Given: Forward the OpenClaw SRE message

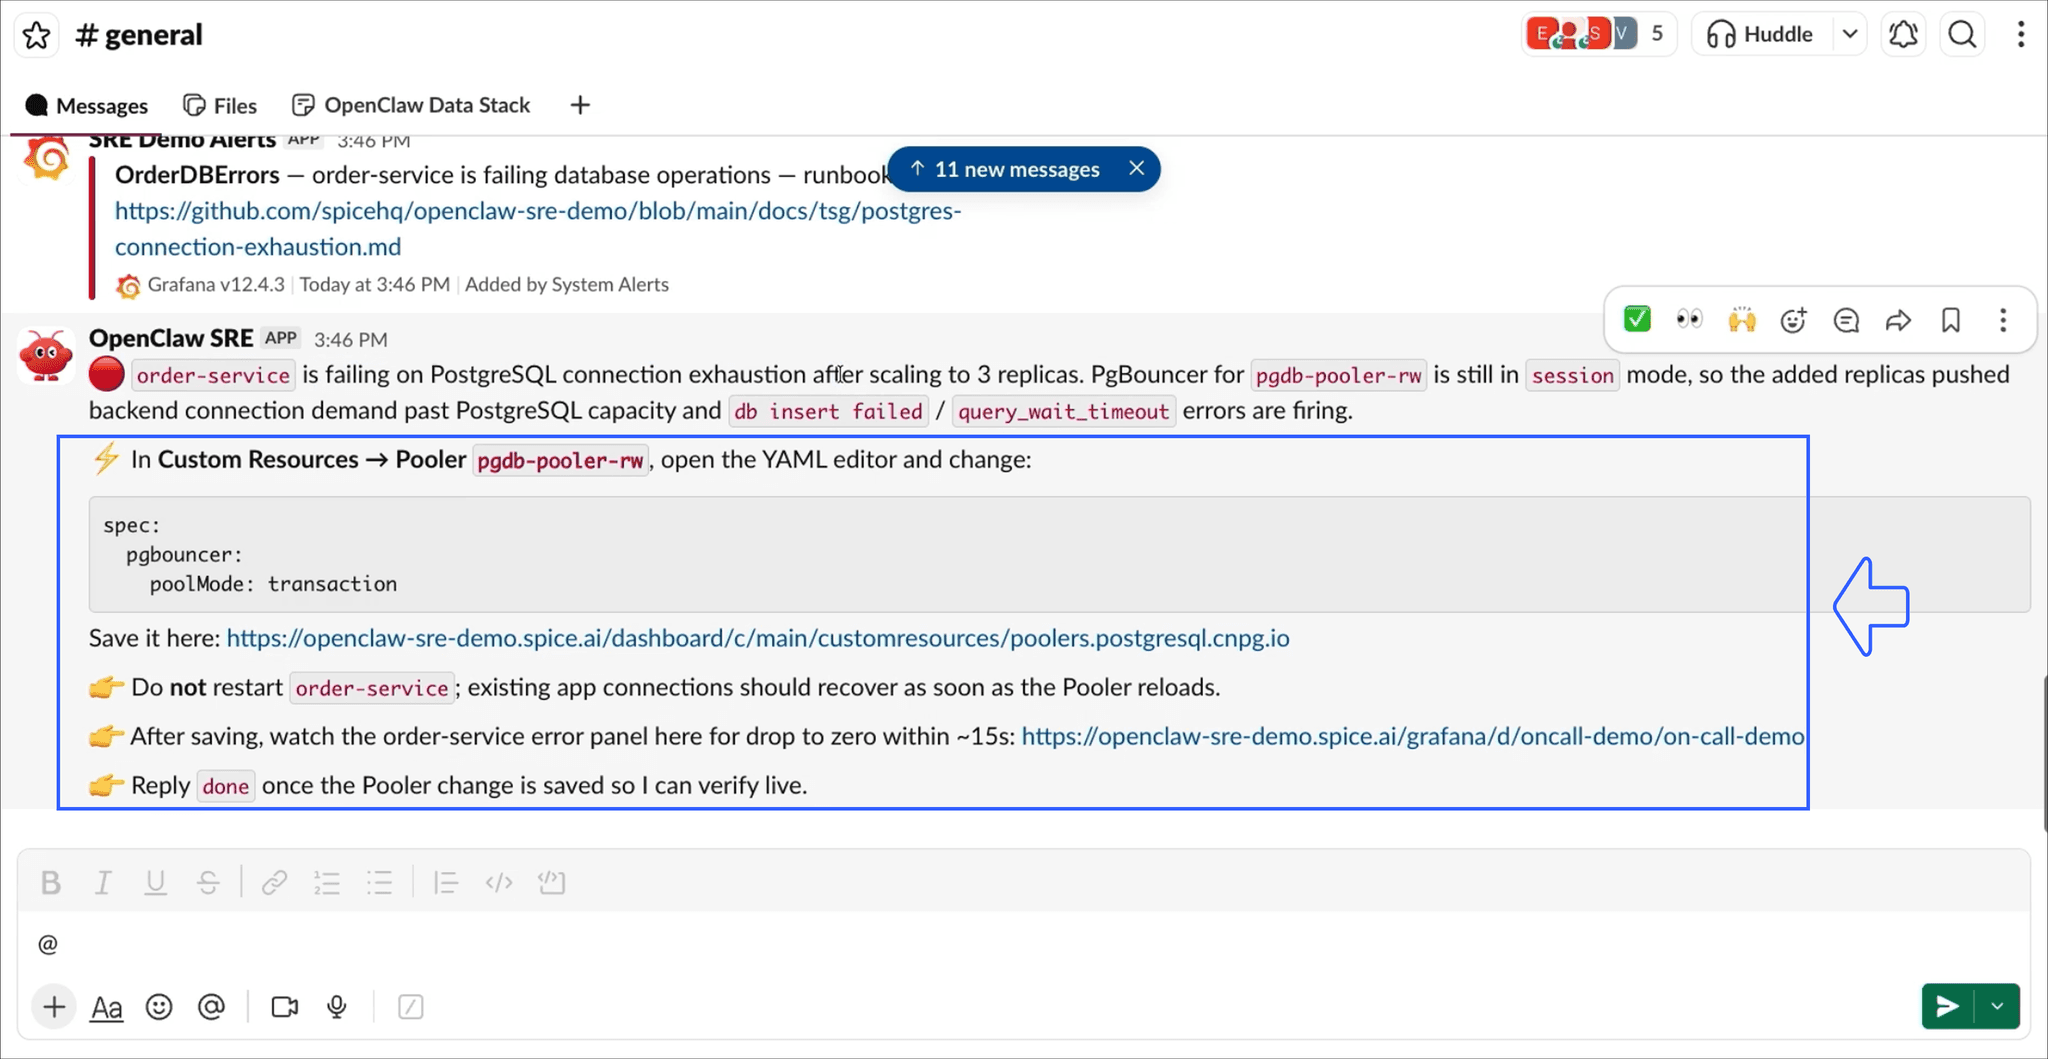Looking at the screenshot, I should tap(1898, 320).
